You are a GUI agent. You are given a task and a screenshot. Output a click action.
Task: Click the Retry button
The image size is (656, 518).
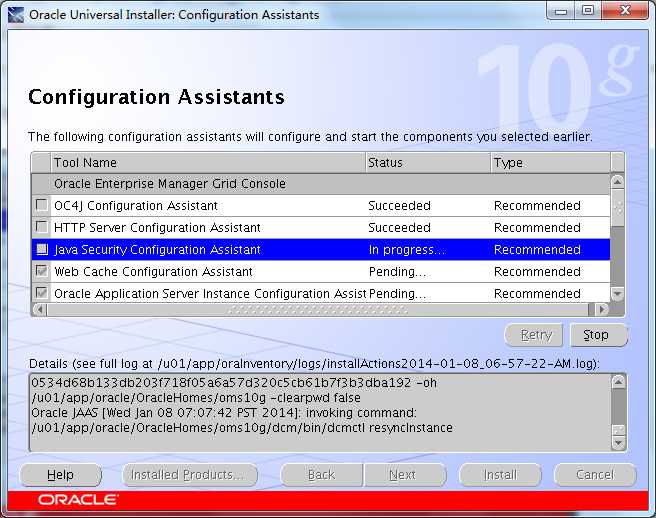534,335
